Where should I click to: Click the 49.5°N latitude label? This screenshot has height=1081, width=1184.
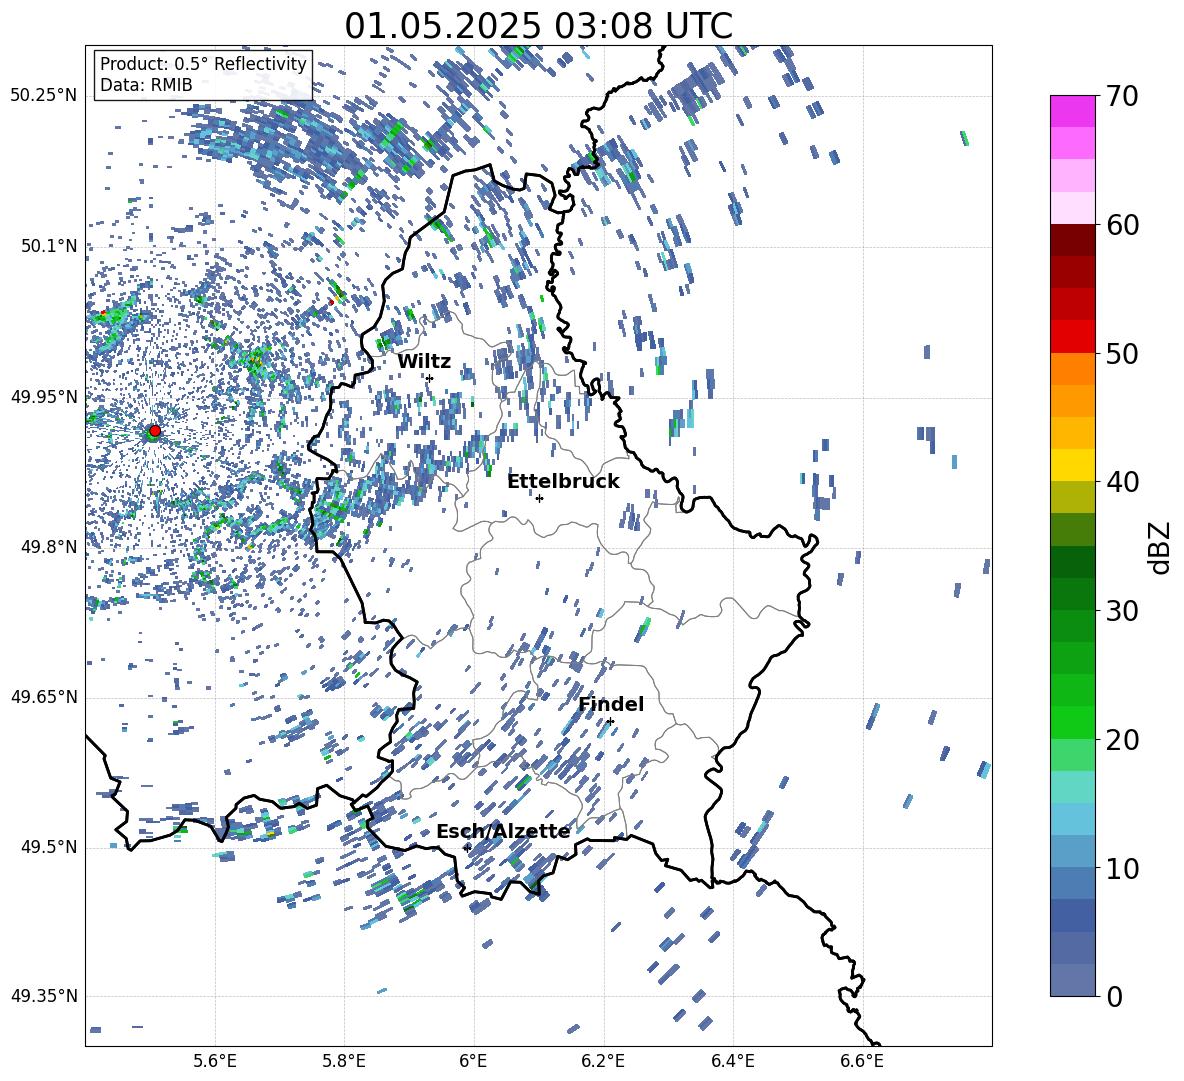[48, 847]
